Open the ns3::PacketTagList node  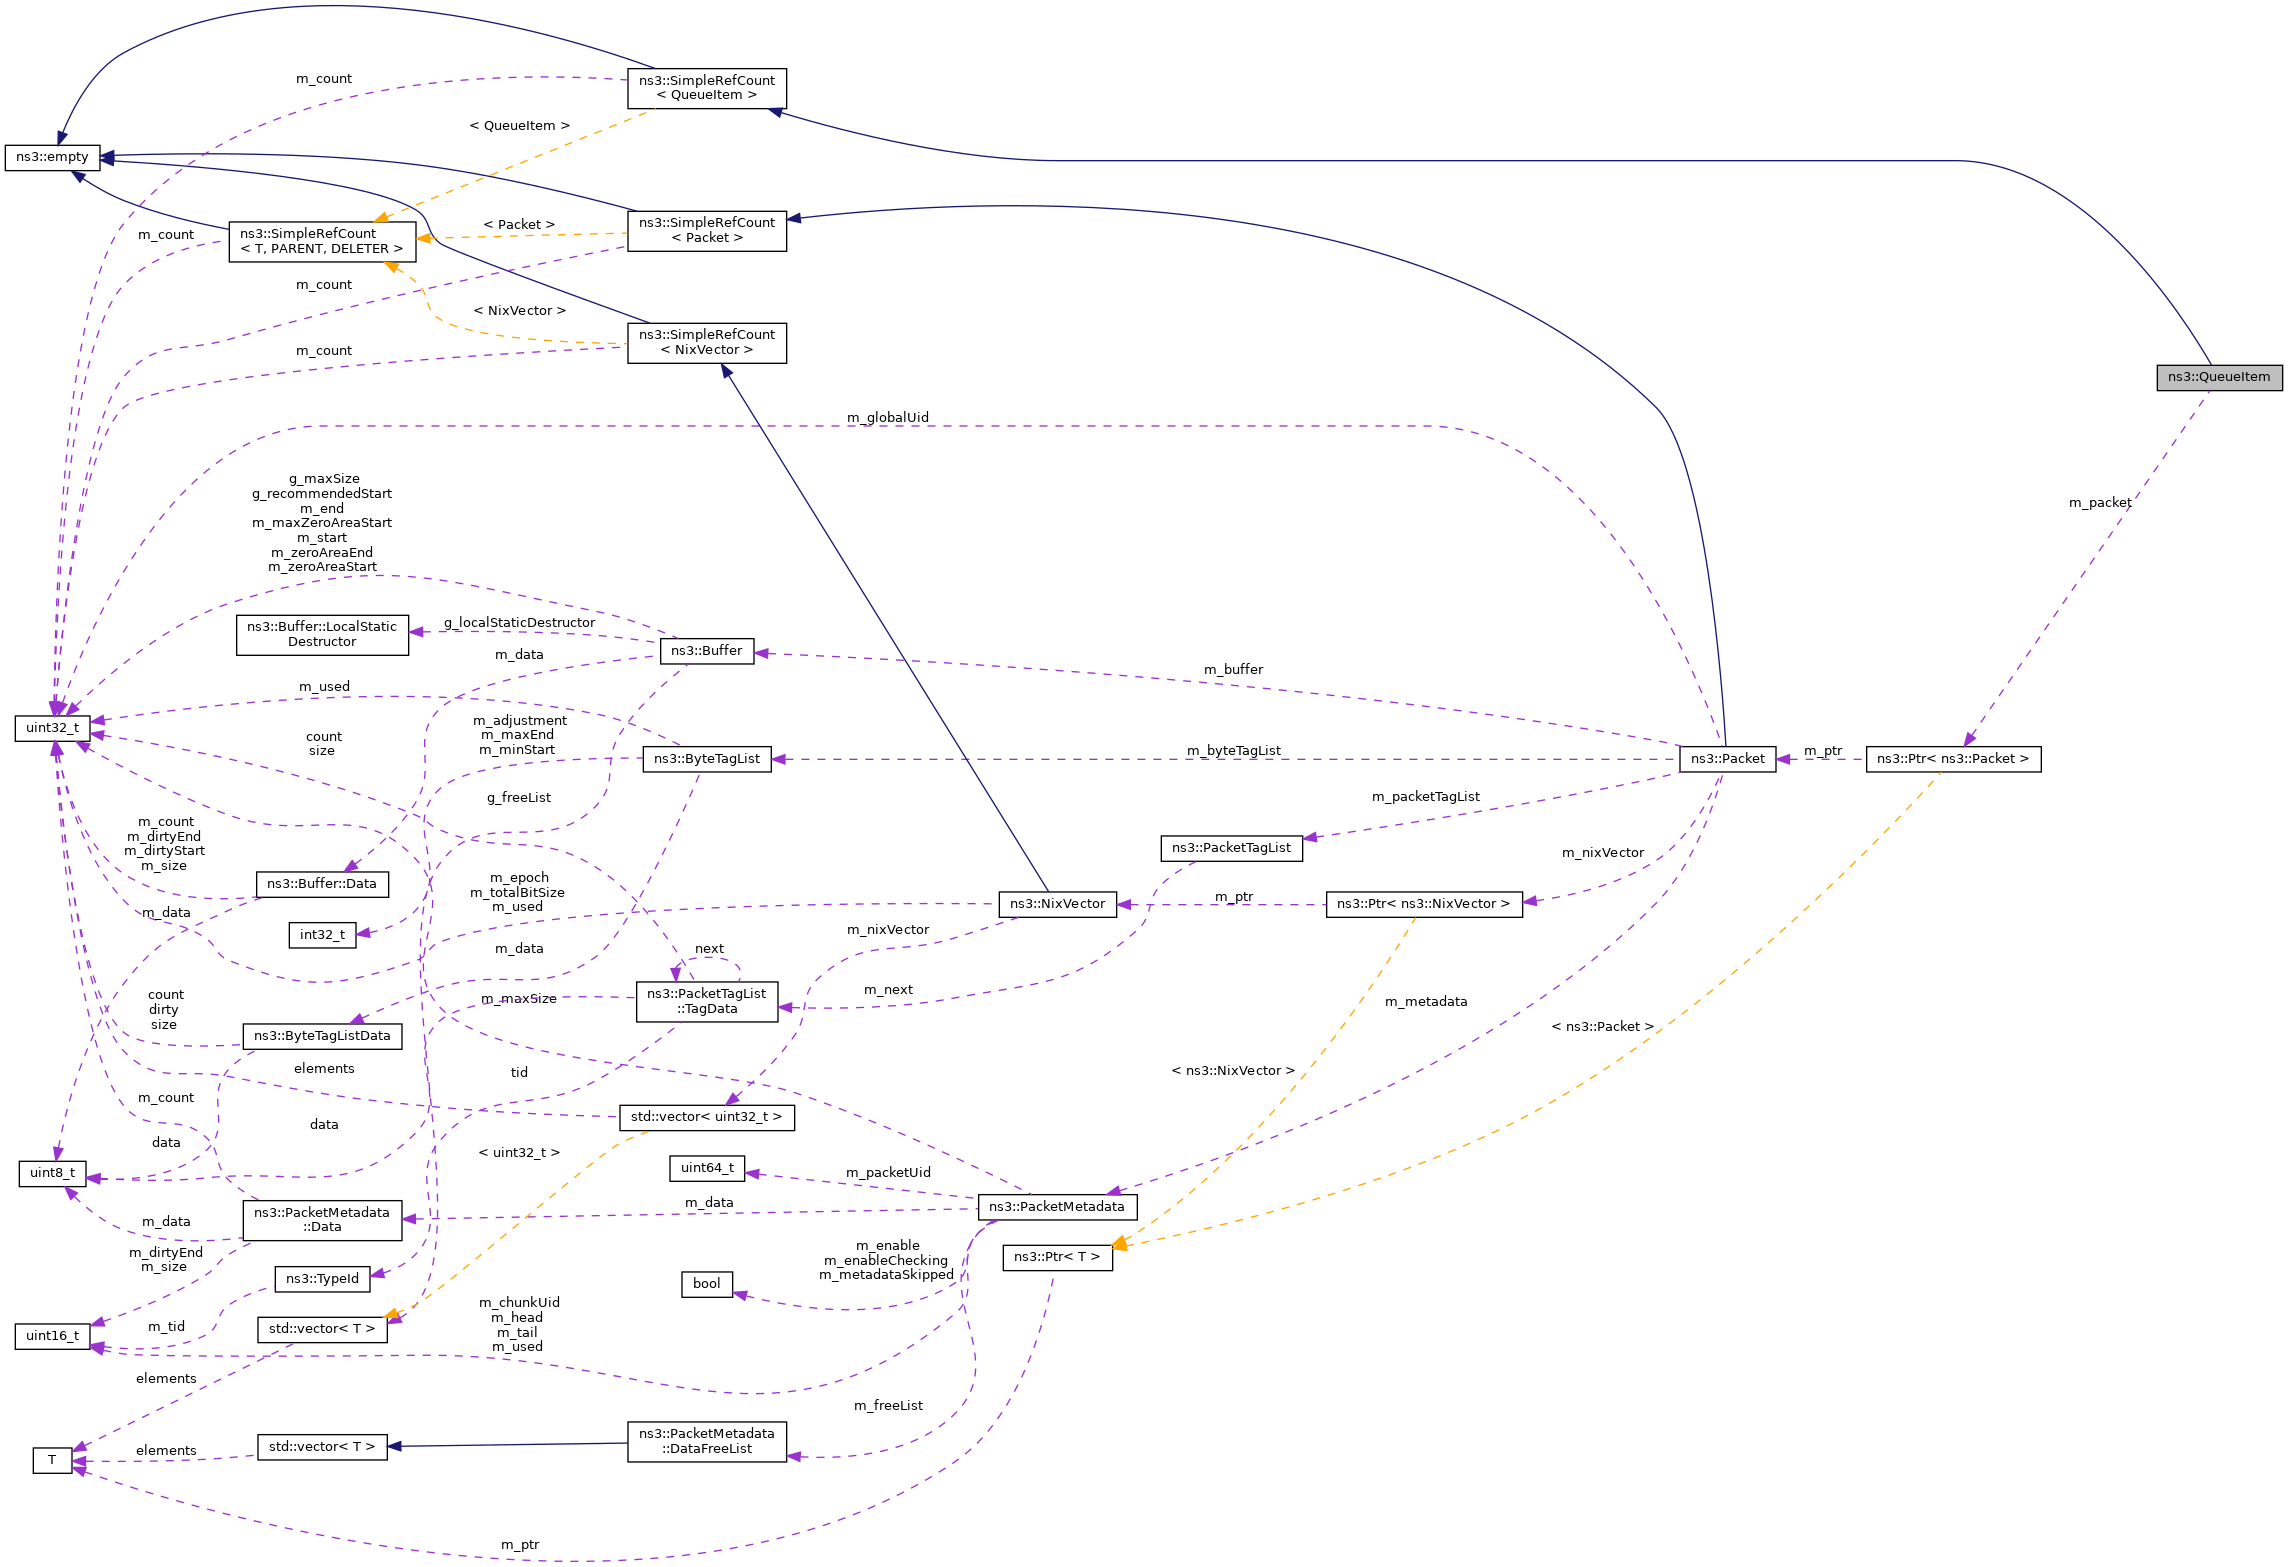[x=1232, y=848]
